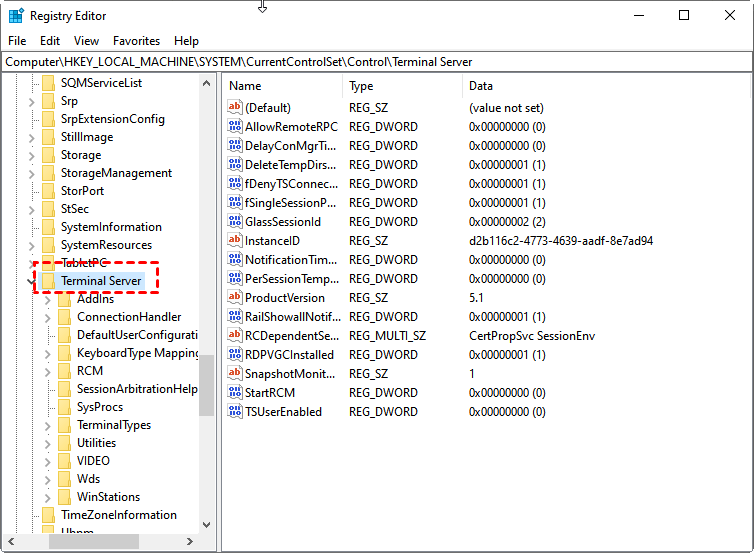Screen dimensions: 754x553
Task: Expand the RCM subkey
Action: [x=48, y=371]
